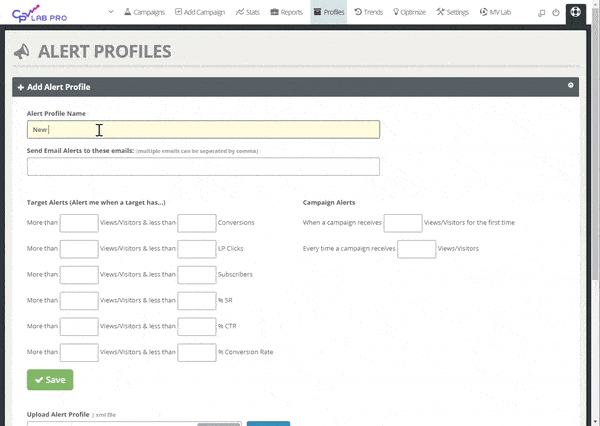Open the Settings menu
The image size is (600, 426).
453,13
